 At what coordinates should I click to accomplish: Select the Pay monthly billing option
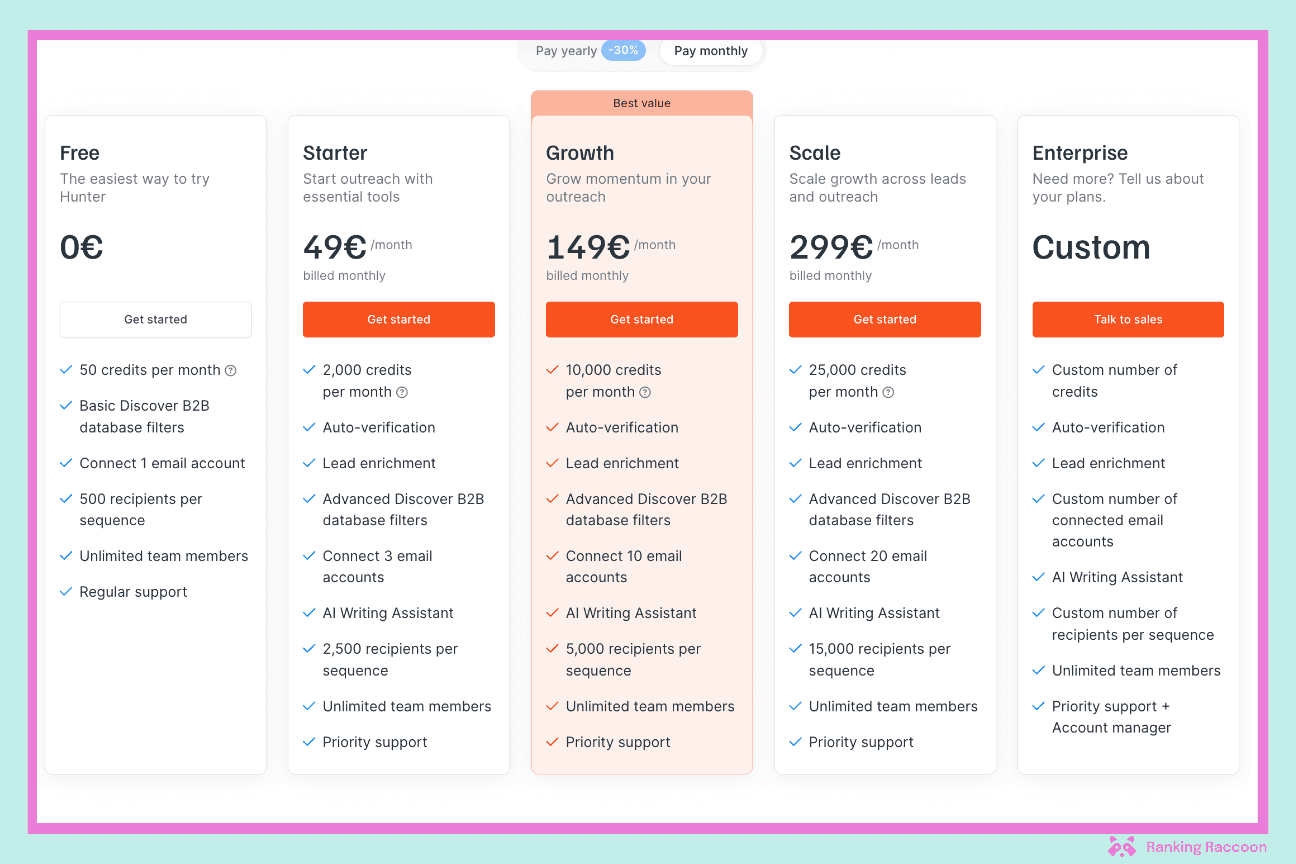(711, 51)
